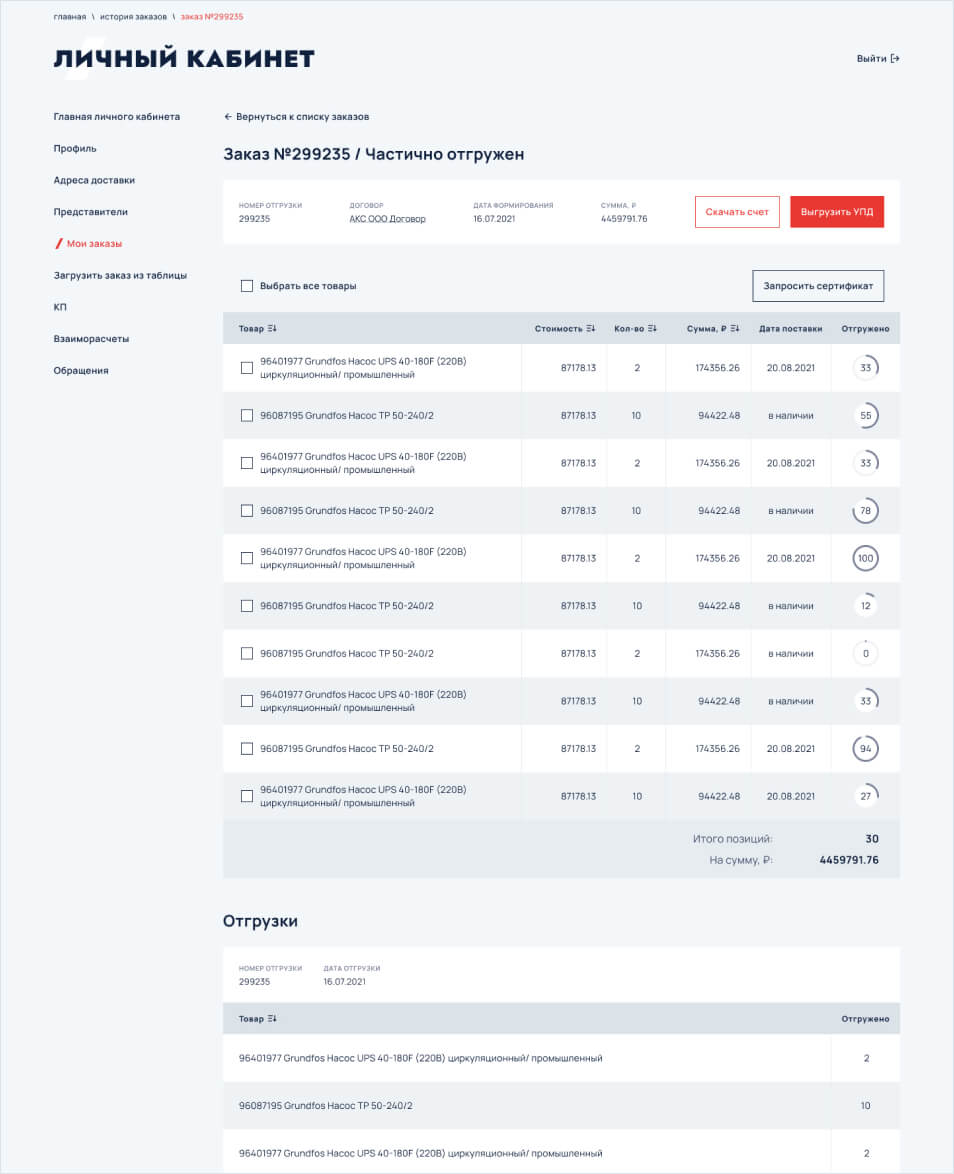Go to Взаиморасчеты in the sidebar
Viewport: 954px width, 1174px height.
(91, 339)
